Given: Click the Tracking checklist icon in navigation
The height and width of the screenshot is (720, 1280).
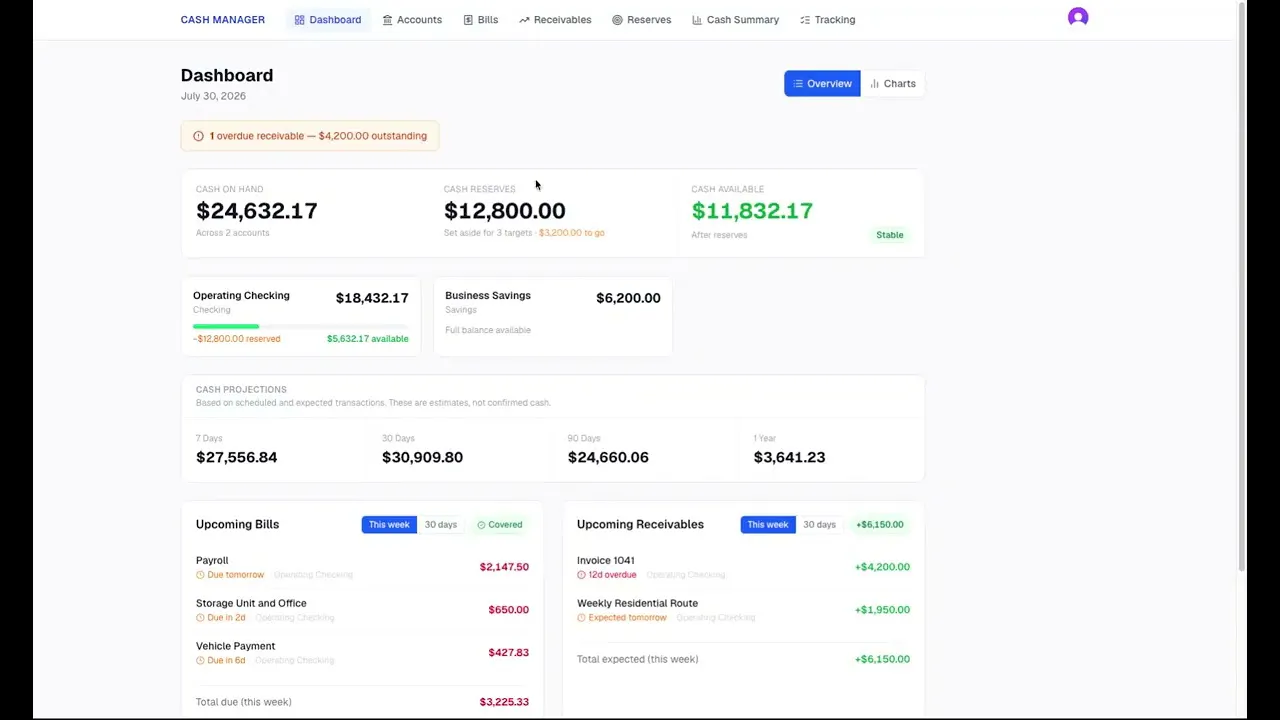Looking at the screenshot, I should pos(805,20).
